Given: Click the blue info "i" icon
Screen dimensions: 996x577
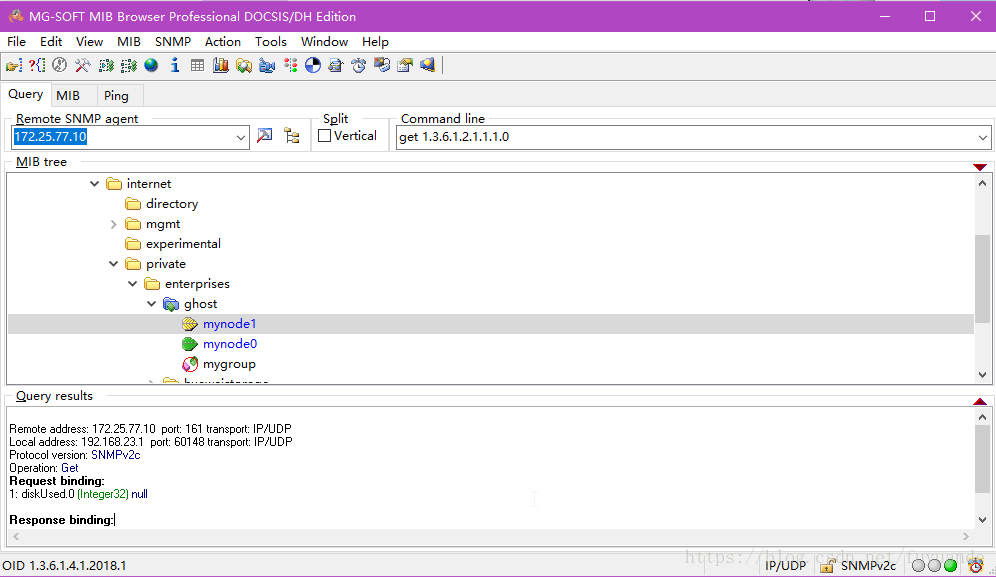Looking at the screenshot, I should point(175,65).
